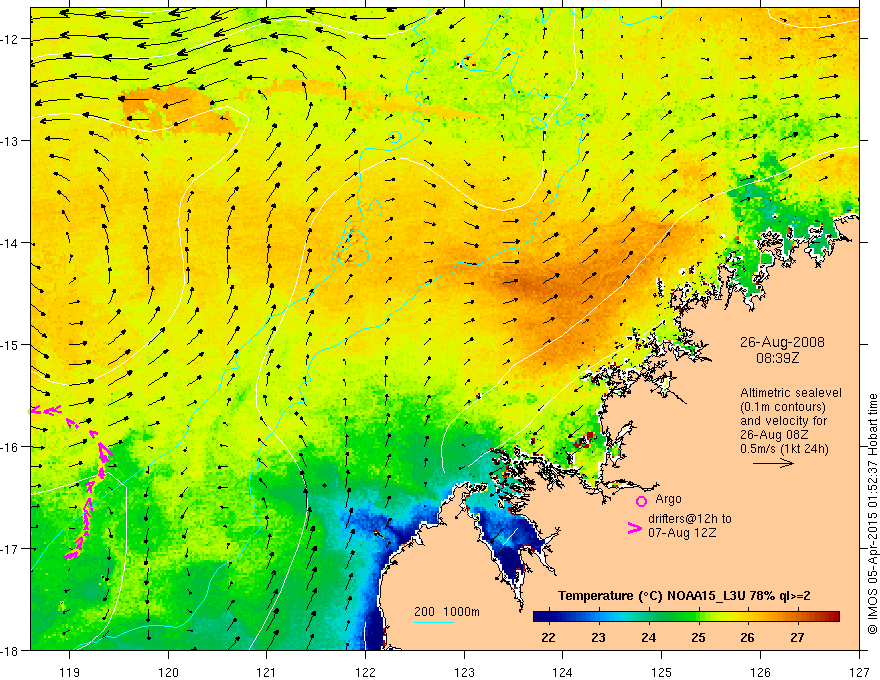Click the latitude axis label -12
This screenshot has height=680, width=880.
(x=11, y=39)
